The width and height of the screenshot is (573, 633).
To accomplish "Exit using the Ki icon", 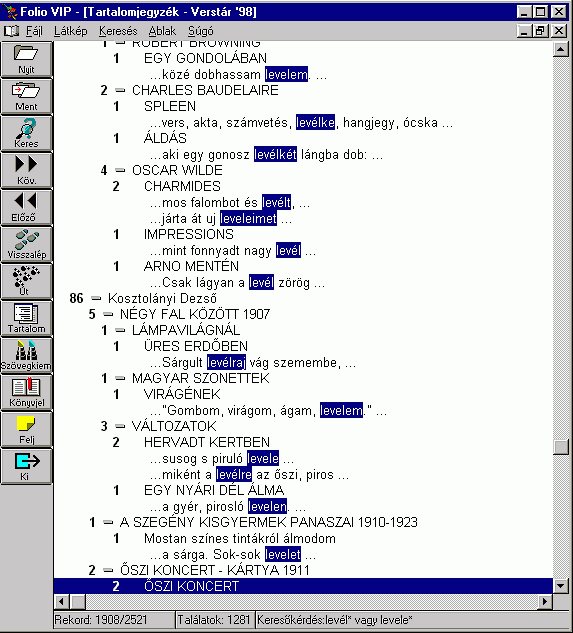I will coord(27,467).
